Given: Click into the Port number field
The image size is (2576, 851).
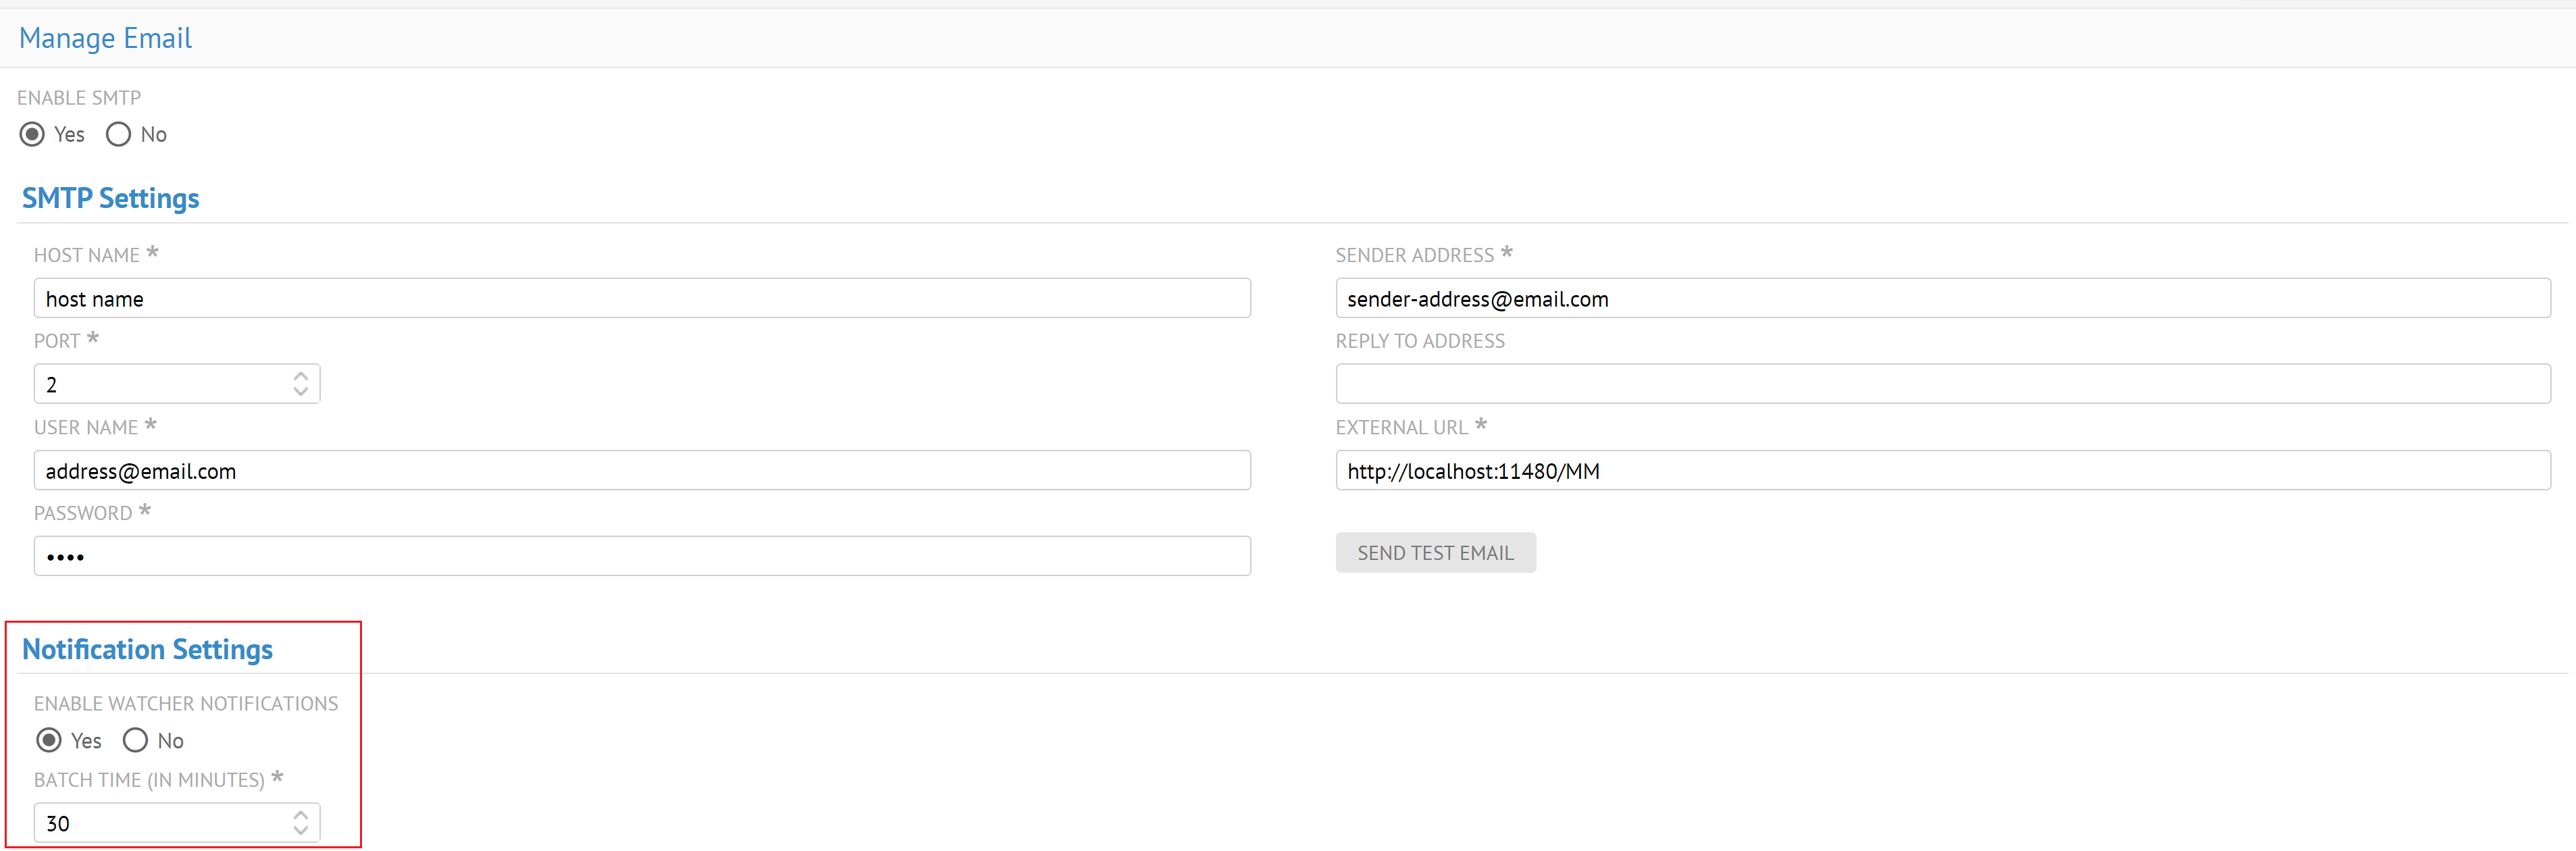Looking at the screenshot, I should pos(160,385).
